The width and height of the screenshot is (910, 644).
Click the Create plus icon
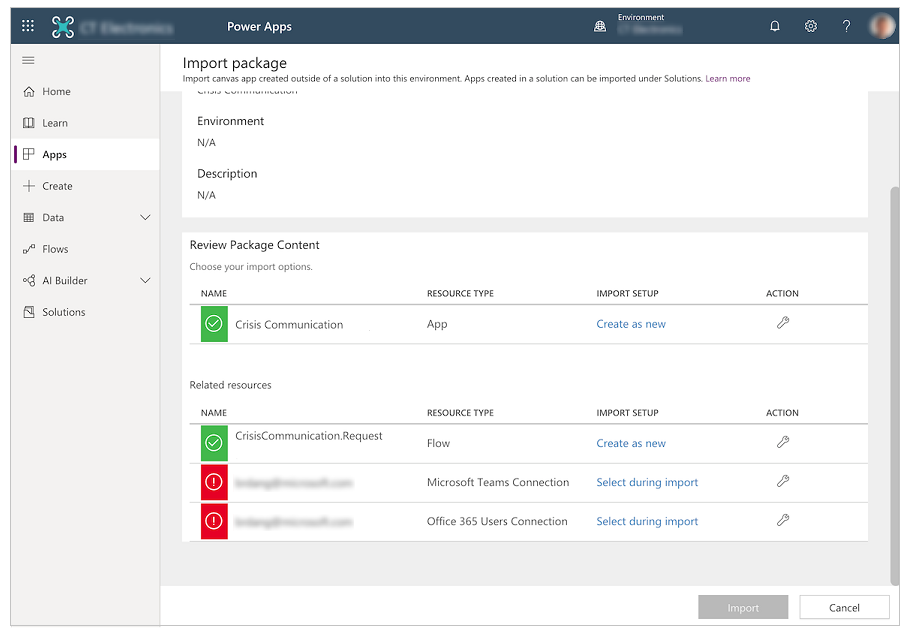pyautogui.click(x=28, y=186)
